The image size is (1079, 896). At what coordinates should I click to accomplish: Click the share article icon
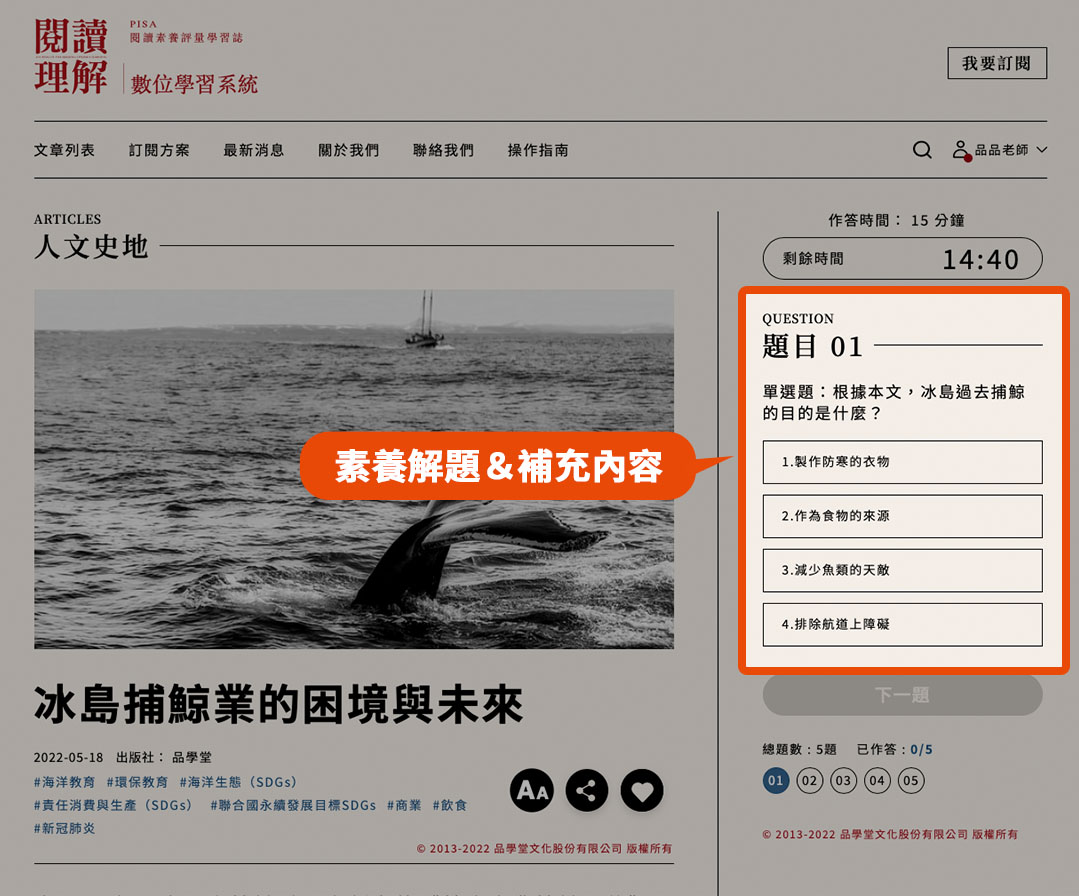point(587,791)
